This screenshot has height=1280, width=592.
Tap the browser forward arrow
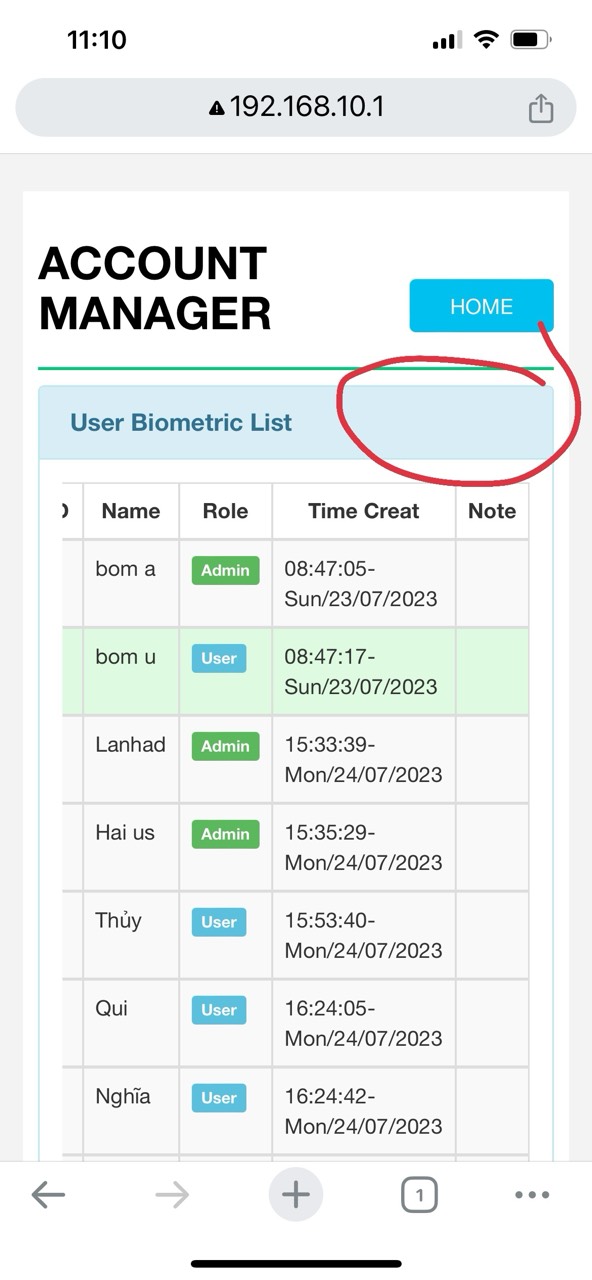(172, 1194)
